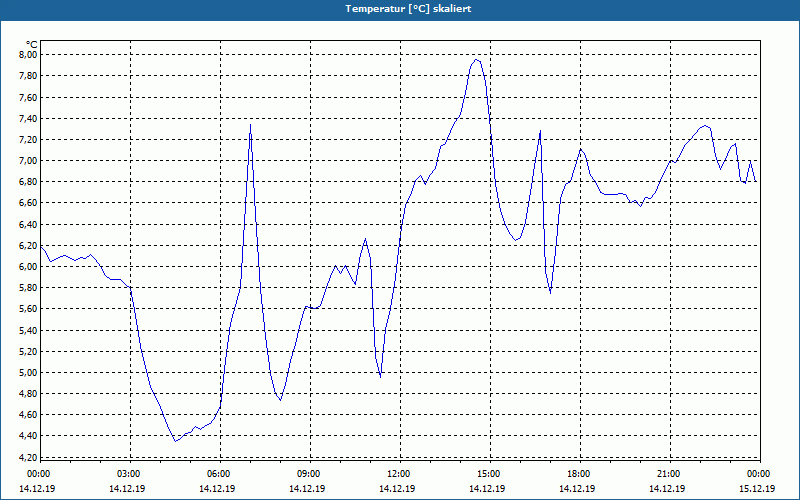The image size is (800, 500).
Task: Click the 5,20 y-axis value
Action: 28,352
